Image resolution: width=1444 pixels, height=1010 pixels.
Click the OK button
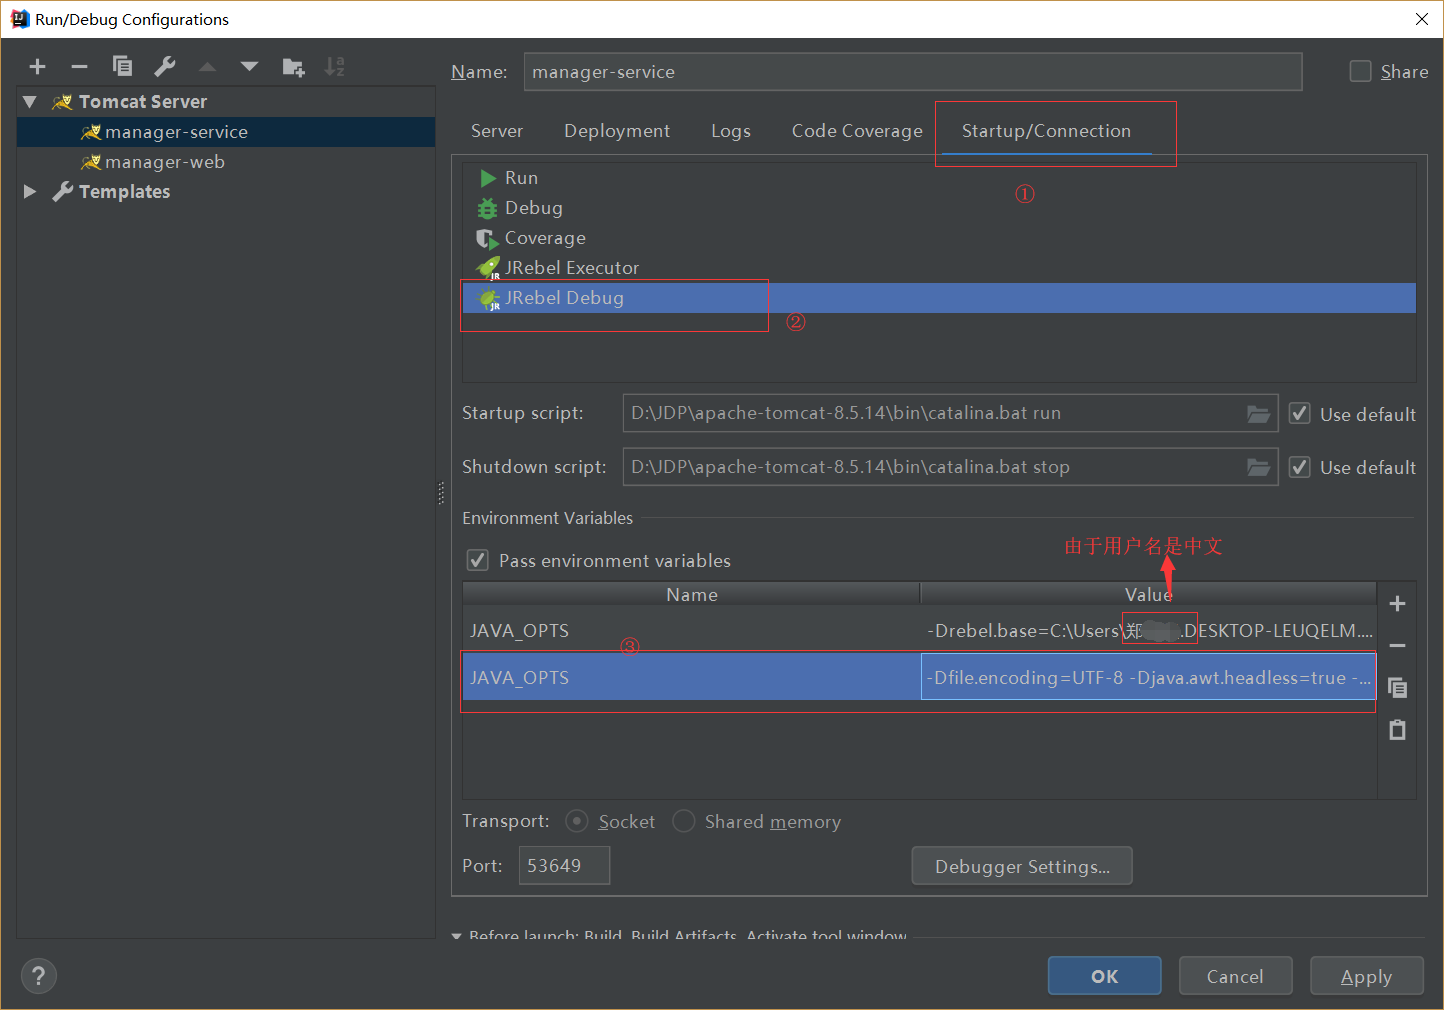[x=1105, y=976]
